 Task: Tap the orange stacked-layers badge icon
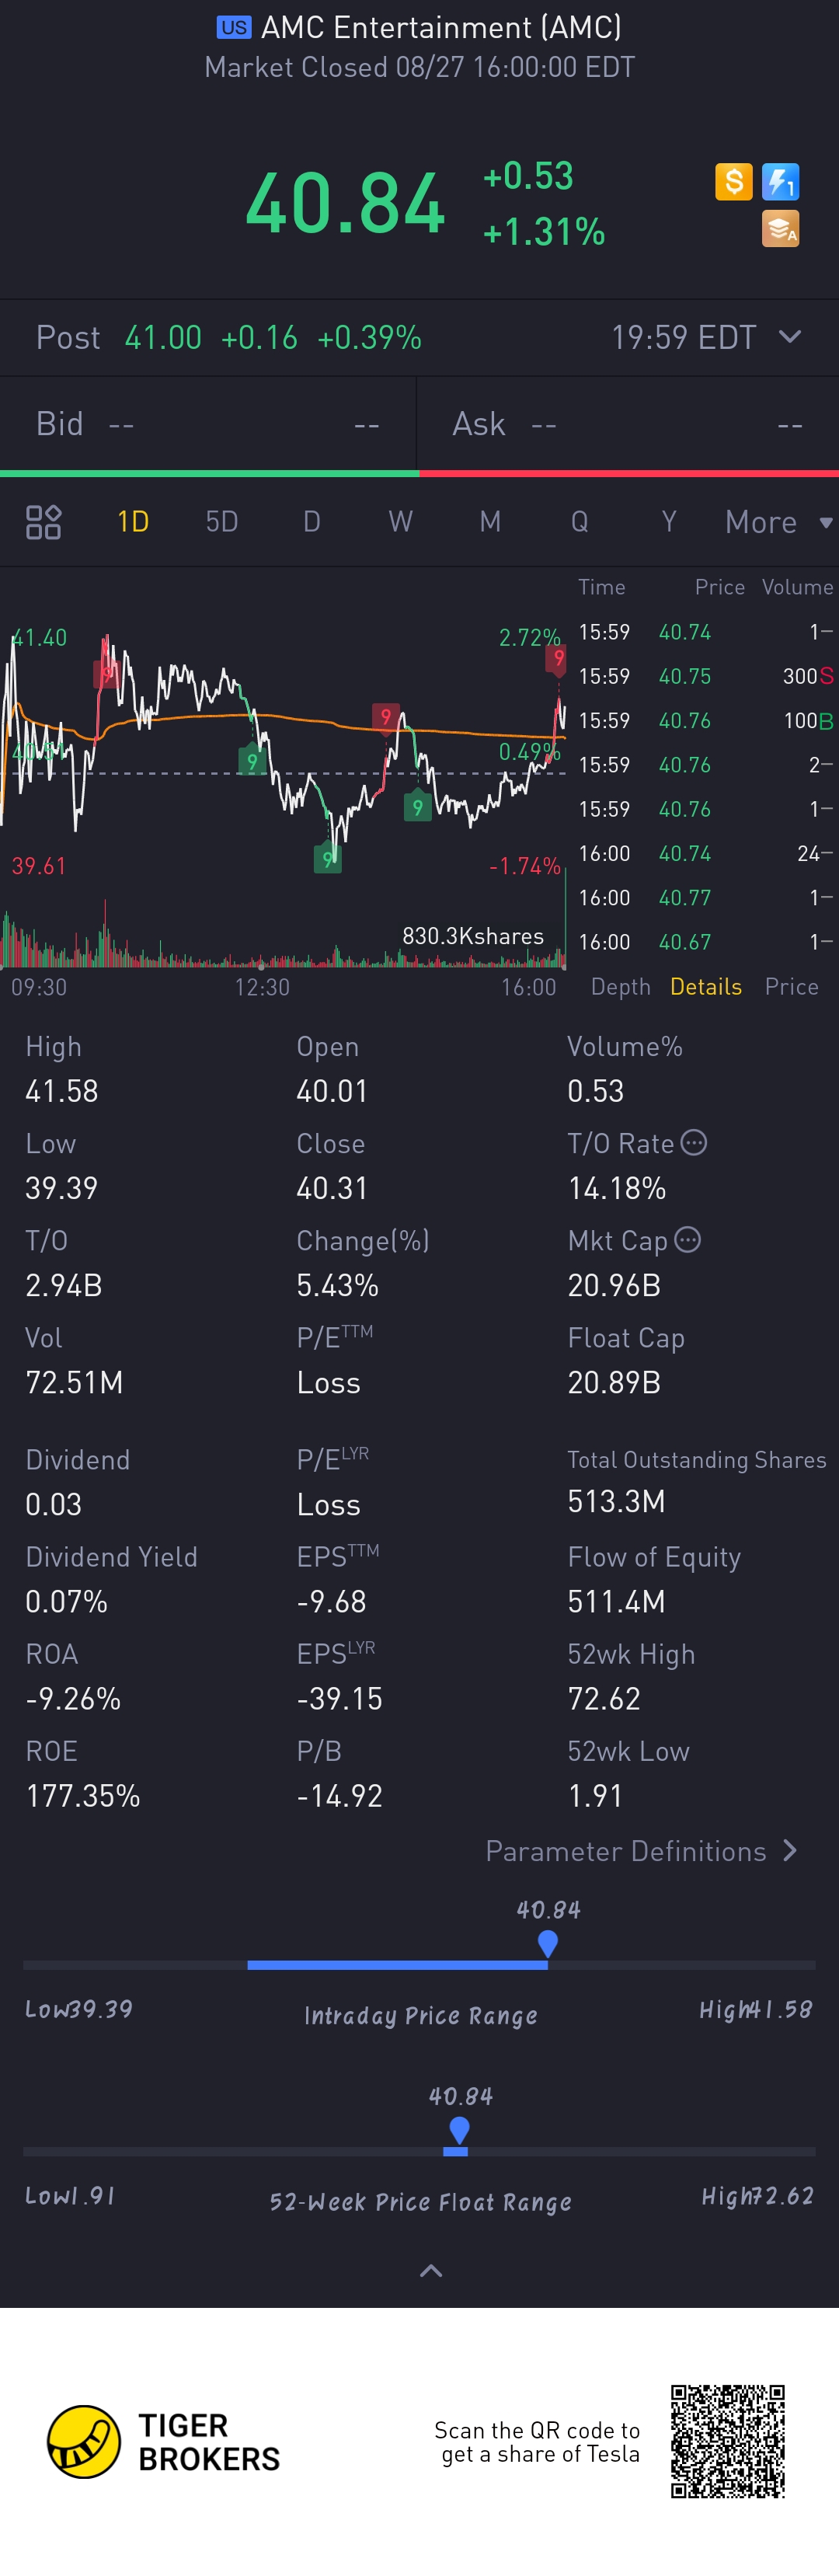[780, 229]
